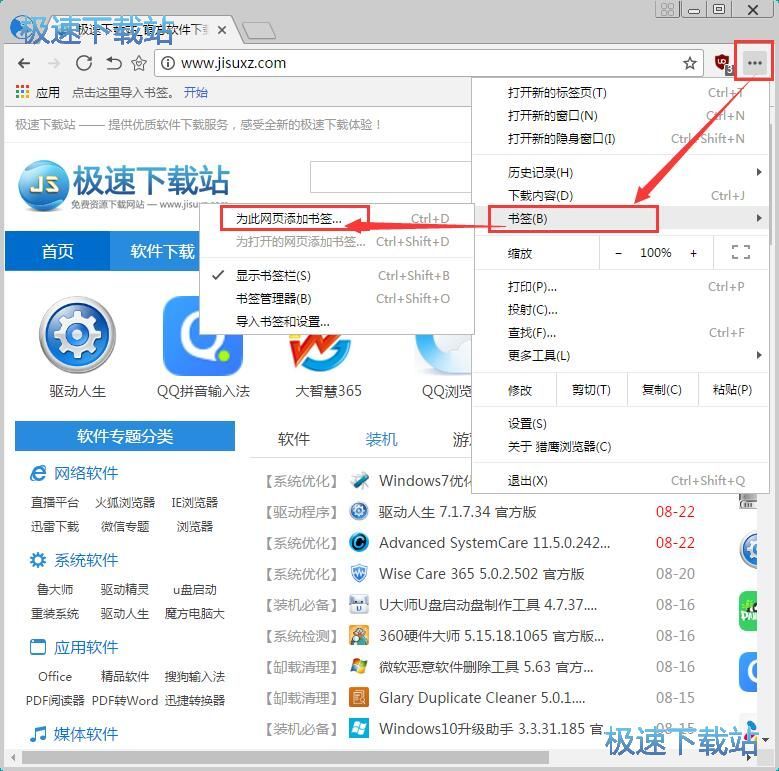Image resolution: width=779 pixels, height=771 pixels.
Task: Toggle 显示书签栏 checked menu item
Action: click(x=336, y=275)
